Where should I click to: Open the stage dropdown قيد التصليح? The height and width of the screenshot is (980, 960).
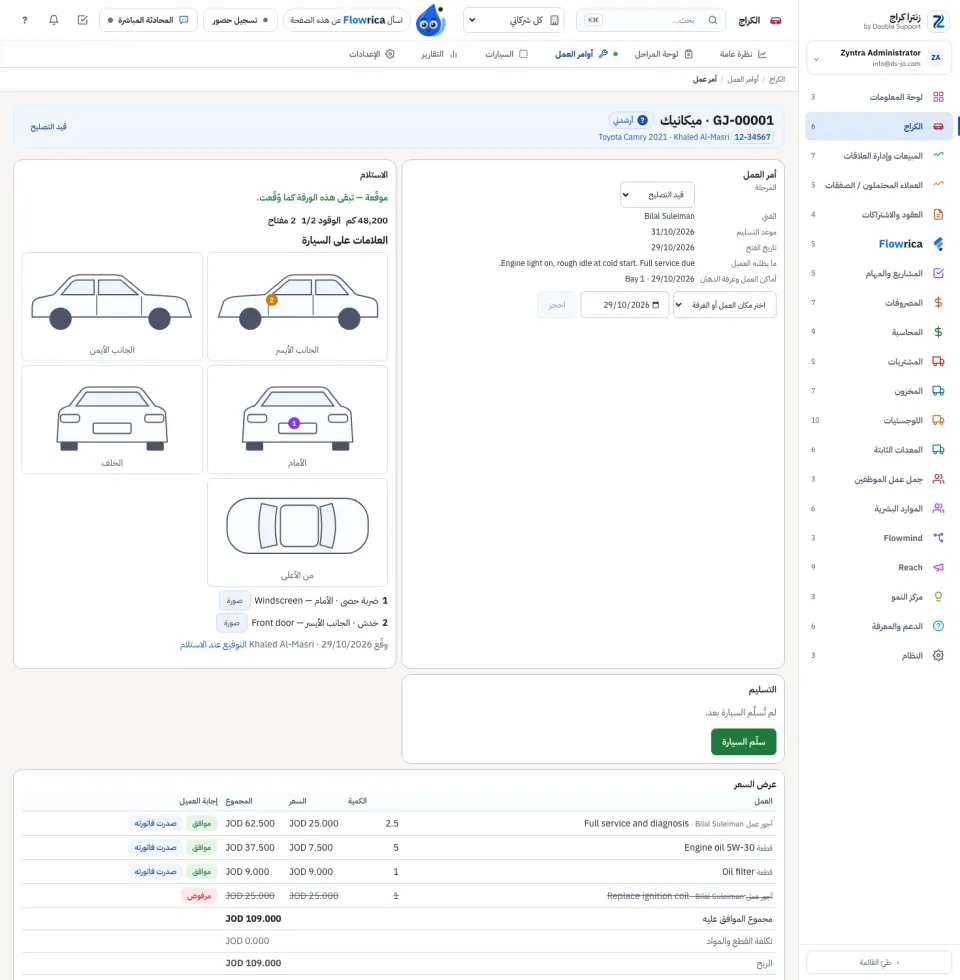coord(657,194)
